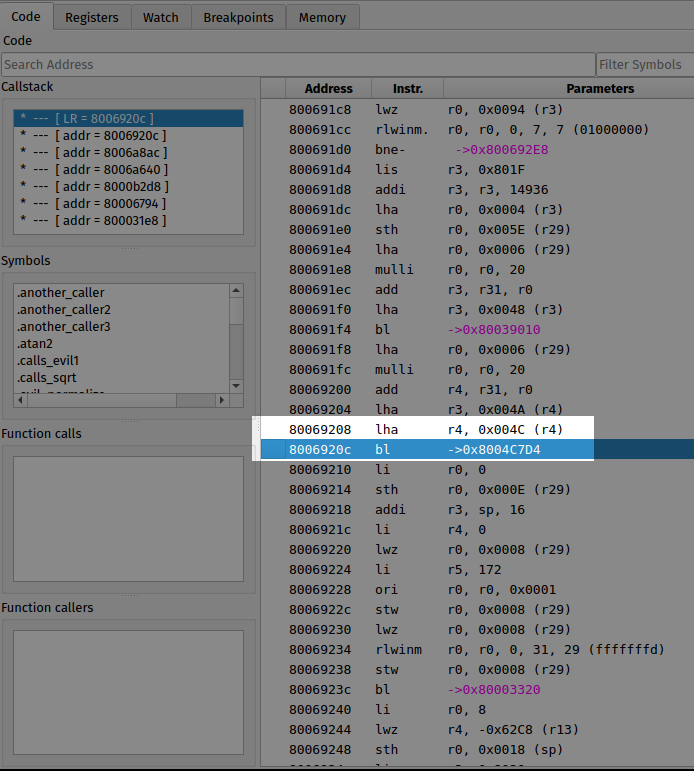Click the Function callers list box

128,692
